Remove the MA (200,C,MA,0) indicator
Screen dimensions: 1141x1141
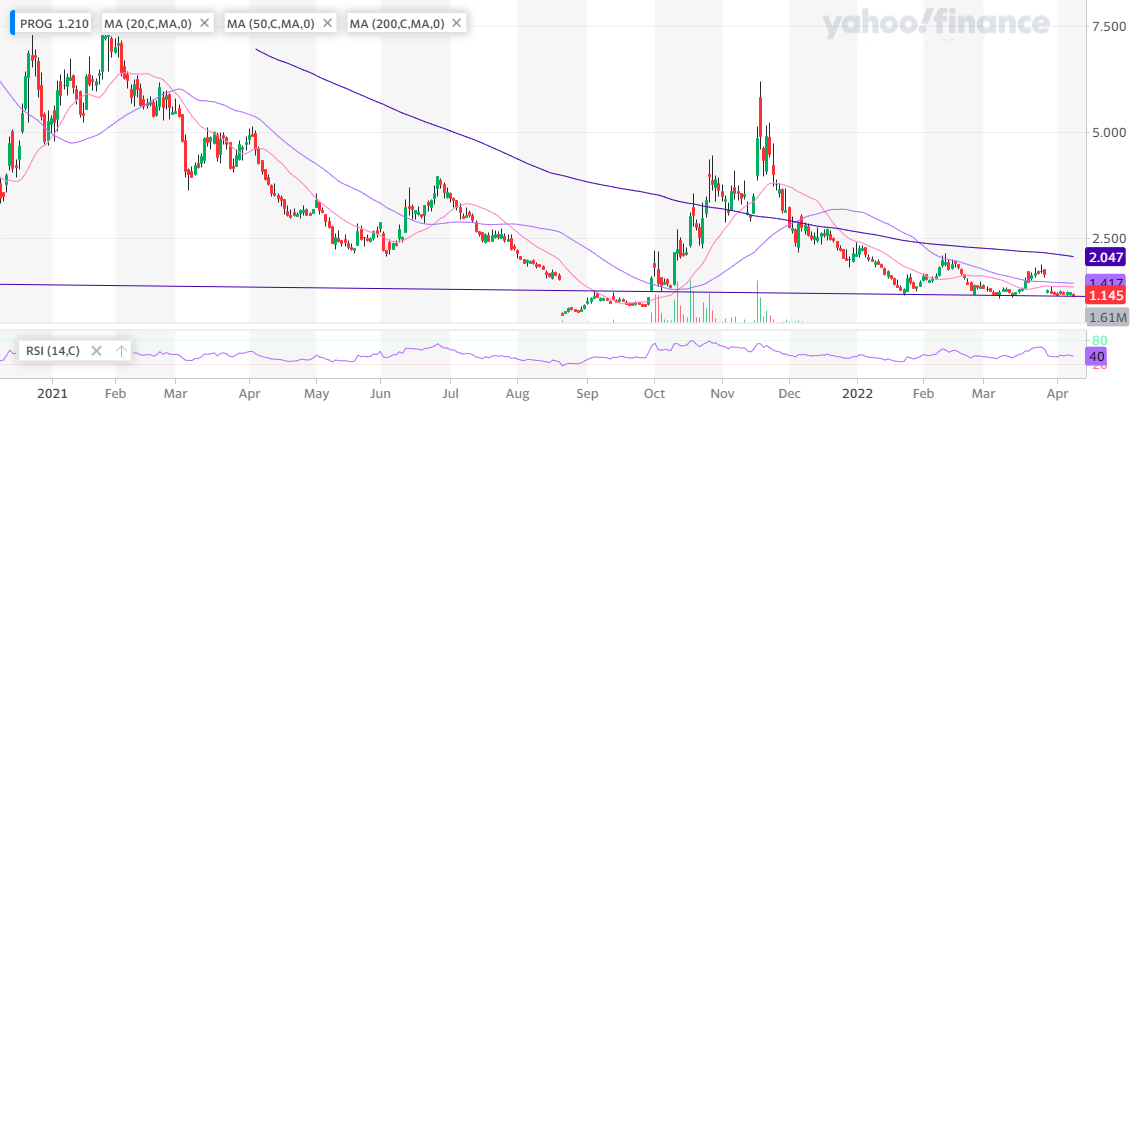[456, 23]
